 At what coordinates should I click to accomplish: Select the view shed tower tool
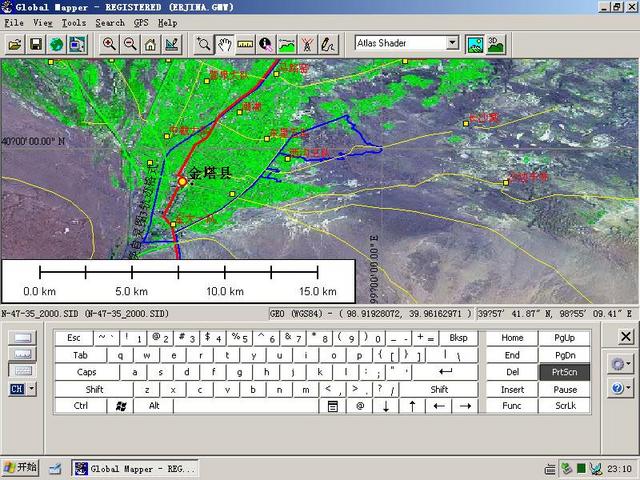point(308,44)
